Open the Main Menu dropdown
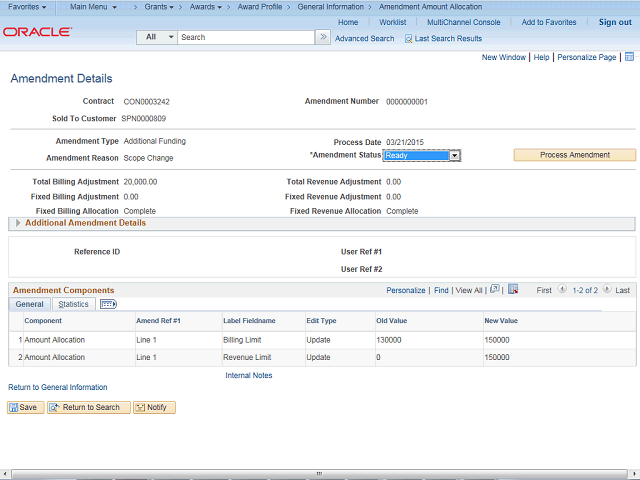Viewport: 640px width, 480px height. click(92, 7)
